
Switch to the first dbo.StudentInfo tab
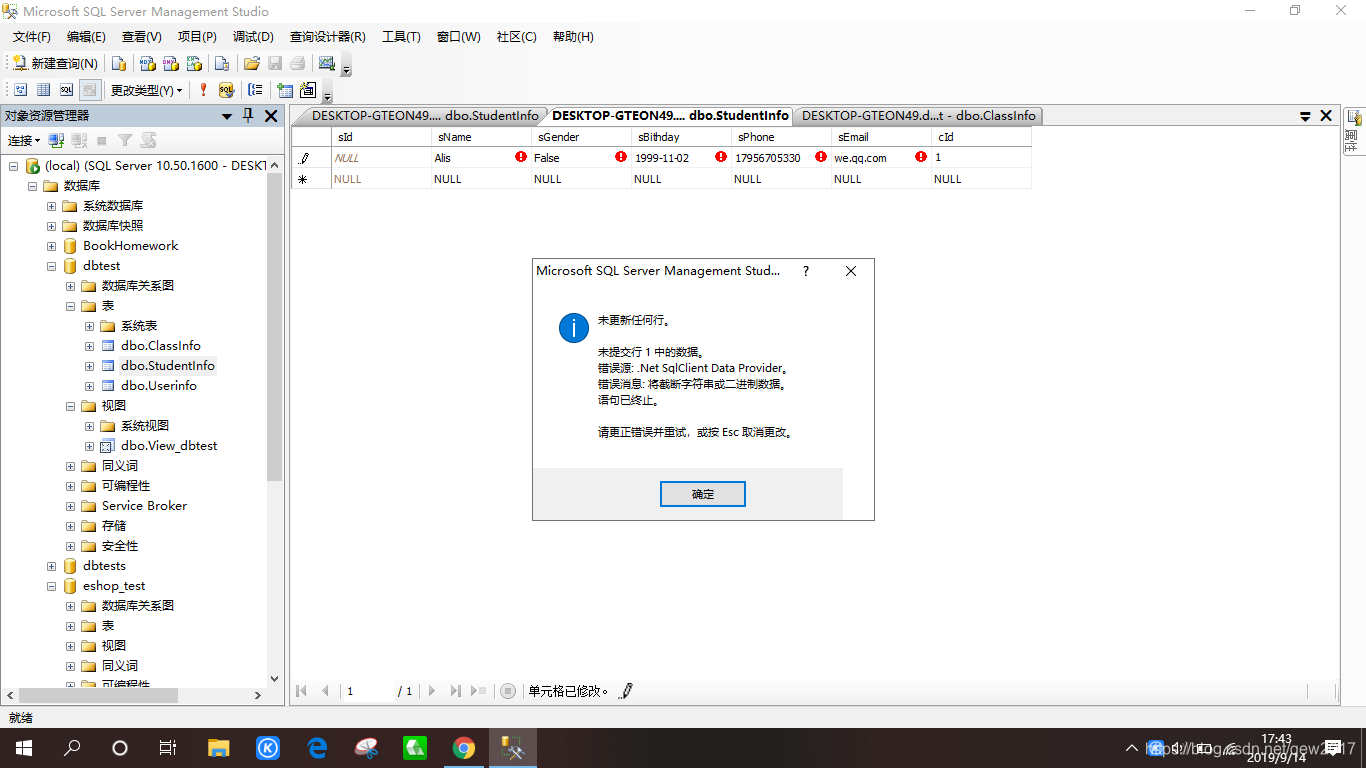tap(425, 116)
